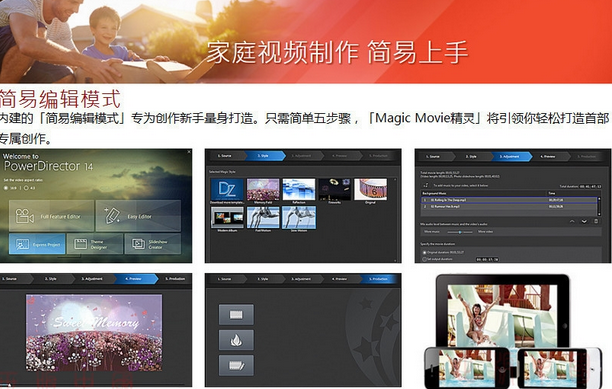Open Theme Designer clapperboard icon

pos(80,244)
